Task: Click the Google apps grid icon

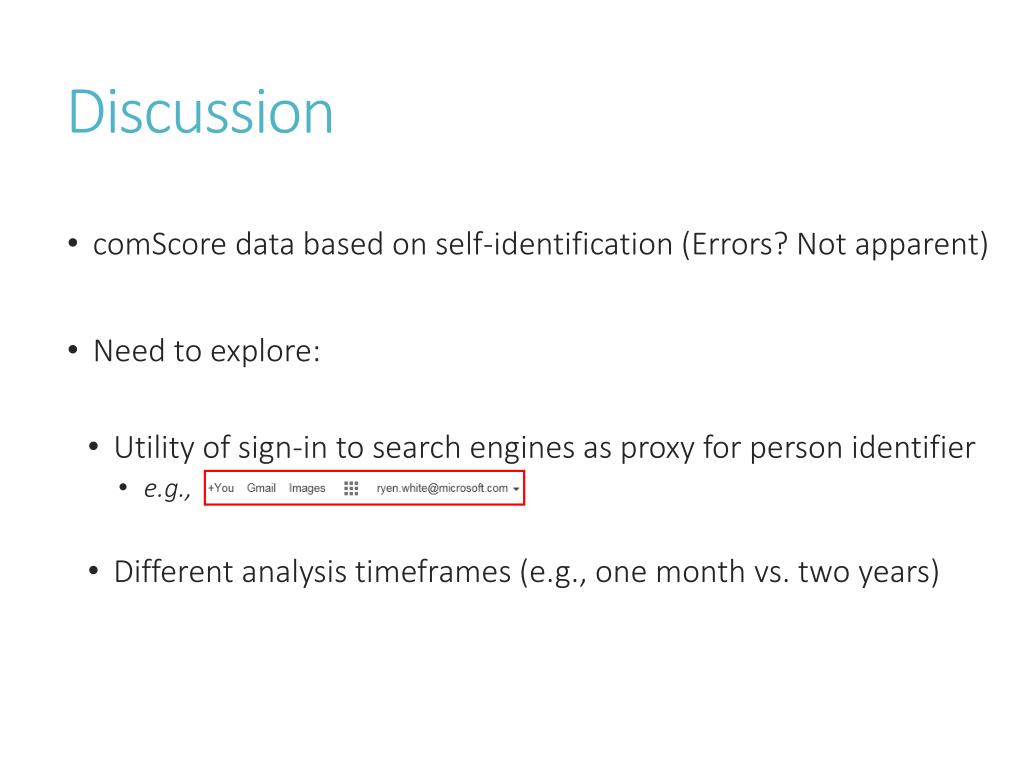Action: coord(351,488)
